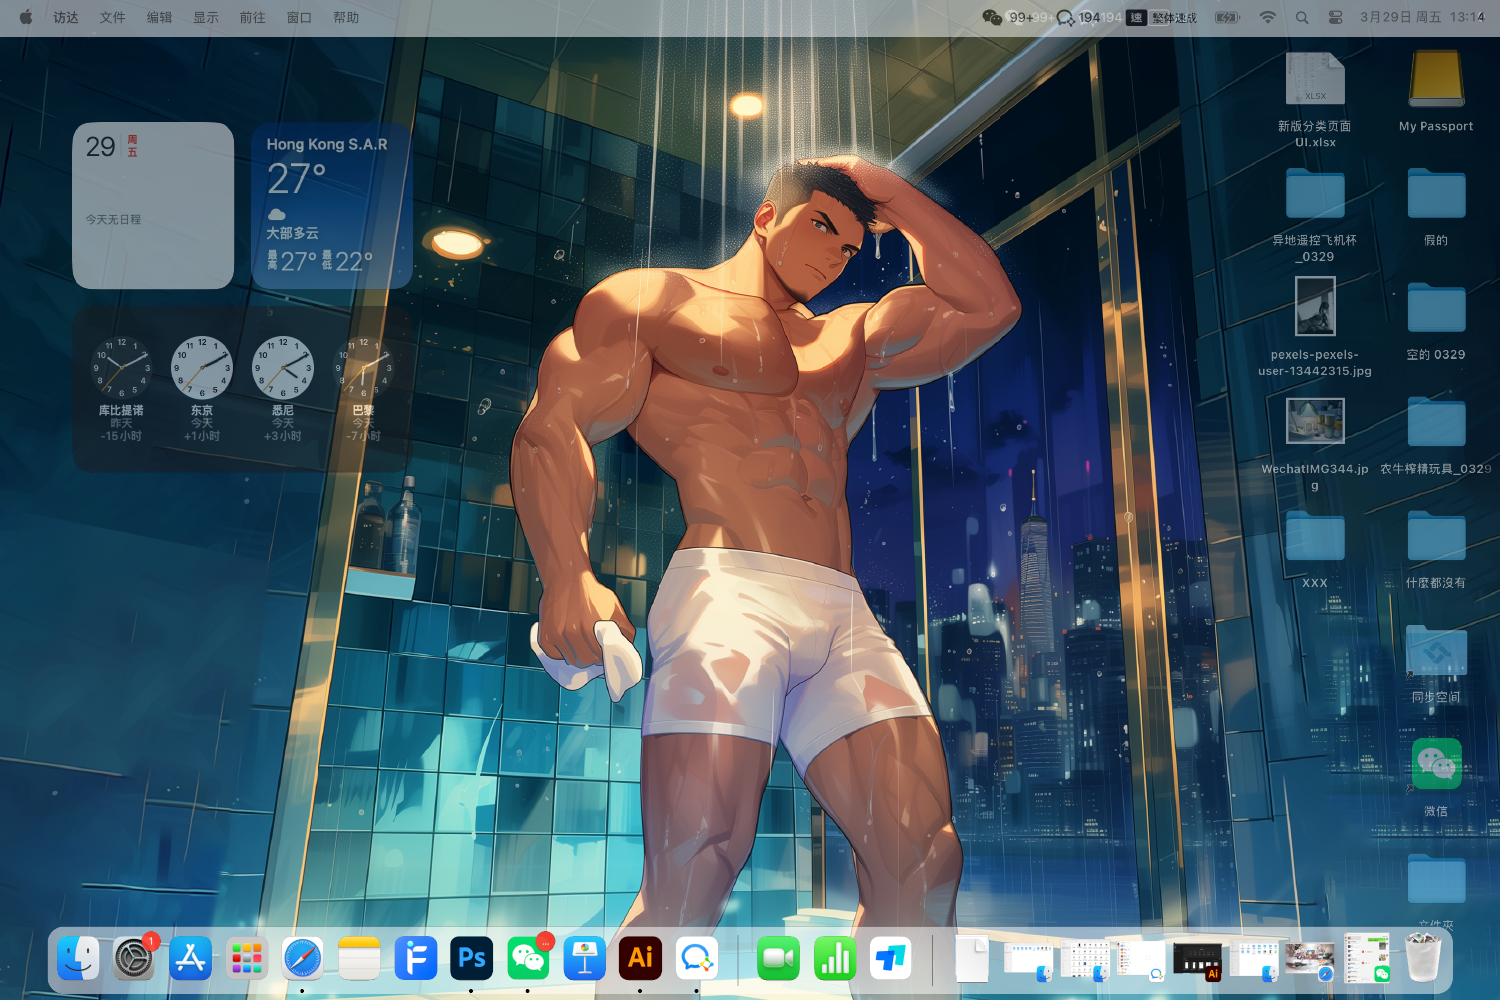This screenshot has height=1000, width=1500.
Task: Open the App Store in dock
Action: (190, 959)
